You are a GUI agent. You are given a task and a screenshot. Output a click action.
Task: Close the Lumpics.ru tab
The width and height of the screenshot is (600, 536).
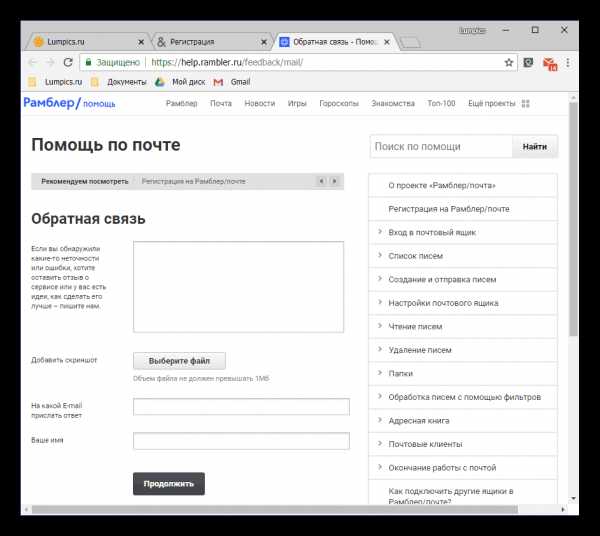[141, 42]
